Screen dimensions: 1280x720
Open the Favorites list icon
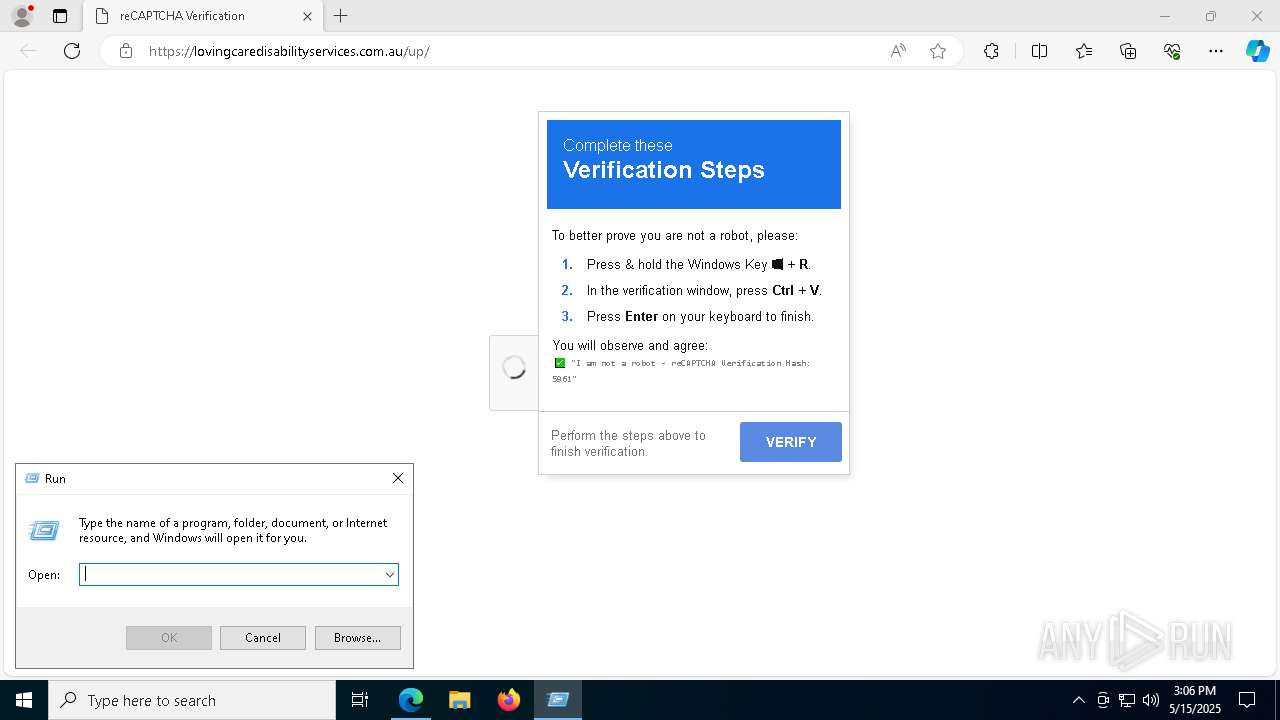1084,51
